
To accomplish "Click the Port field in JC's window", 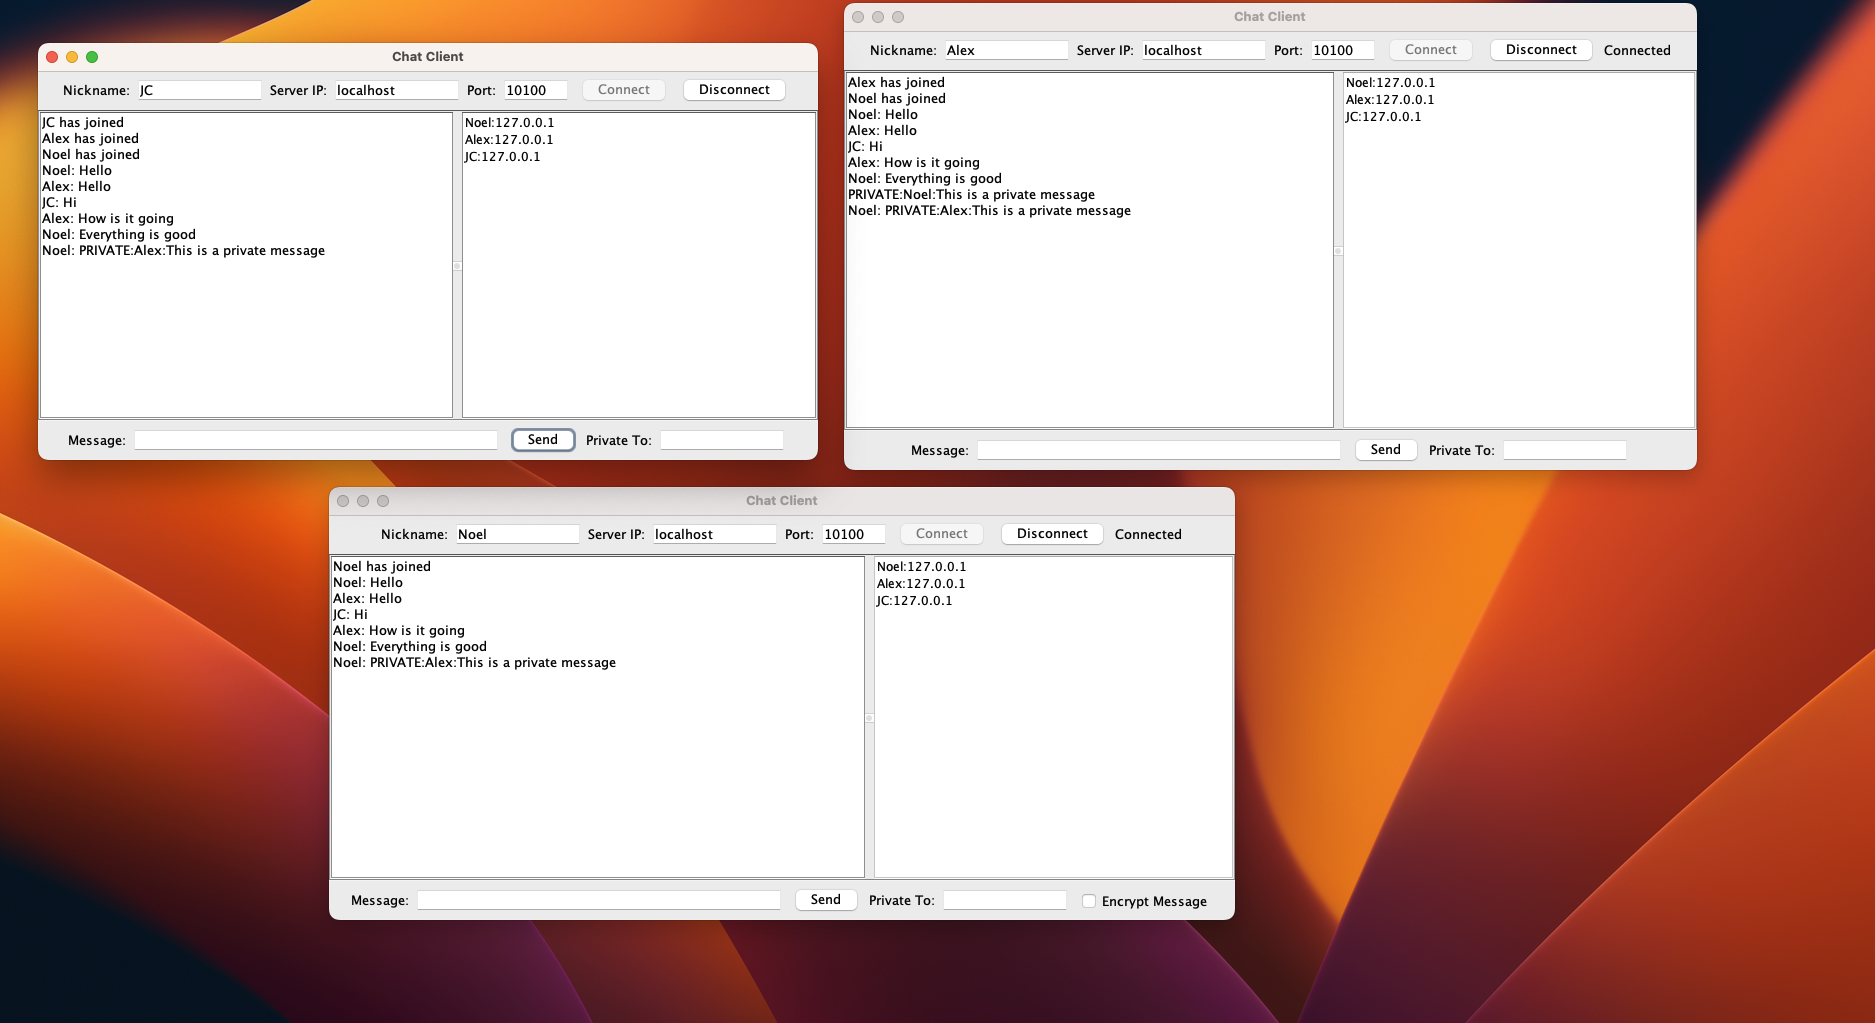I will (x=535, y=90).
